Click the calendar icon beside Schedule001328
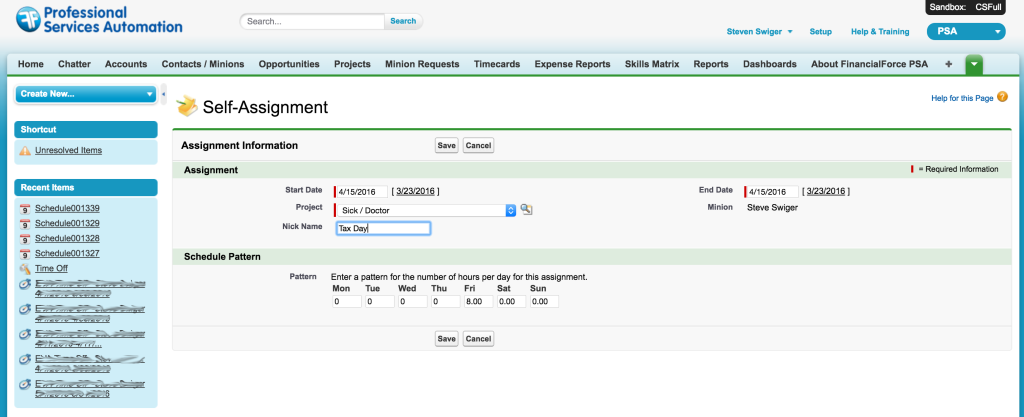 [x=25, y=239]
